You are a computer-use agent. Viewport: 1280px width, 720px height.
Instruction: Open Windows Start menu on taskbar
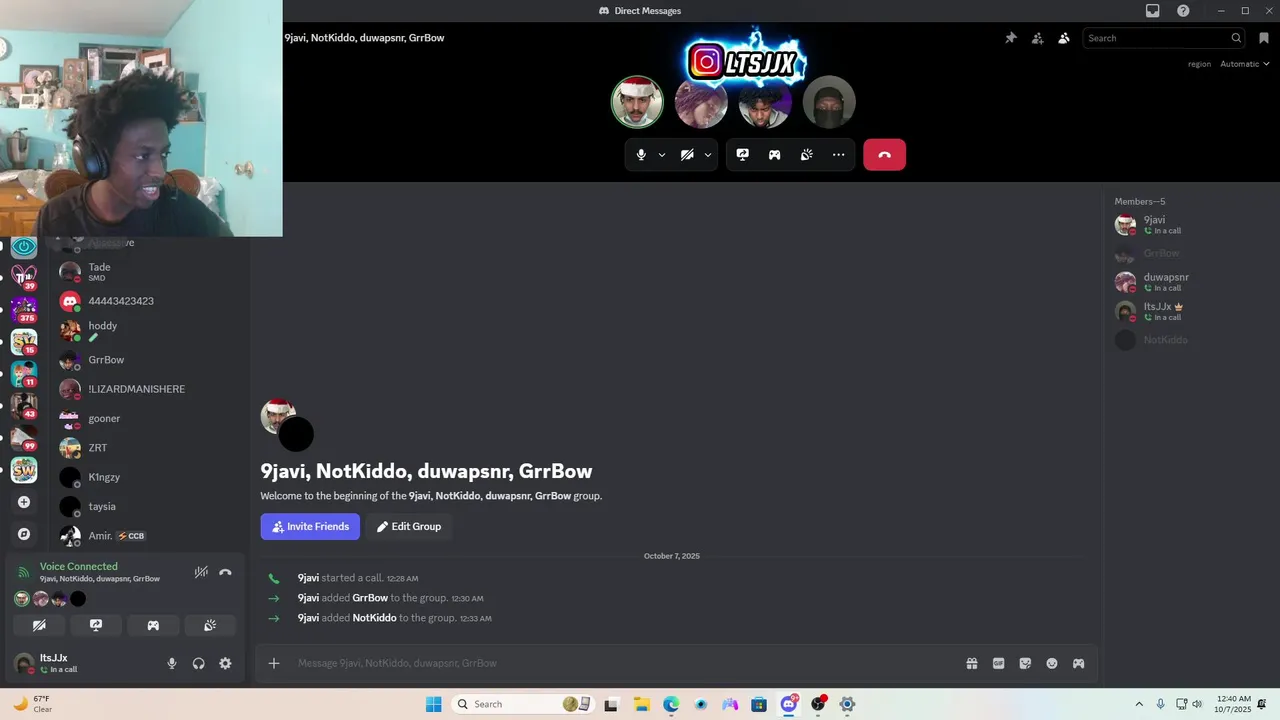click(433, 704)
